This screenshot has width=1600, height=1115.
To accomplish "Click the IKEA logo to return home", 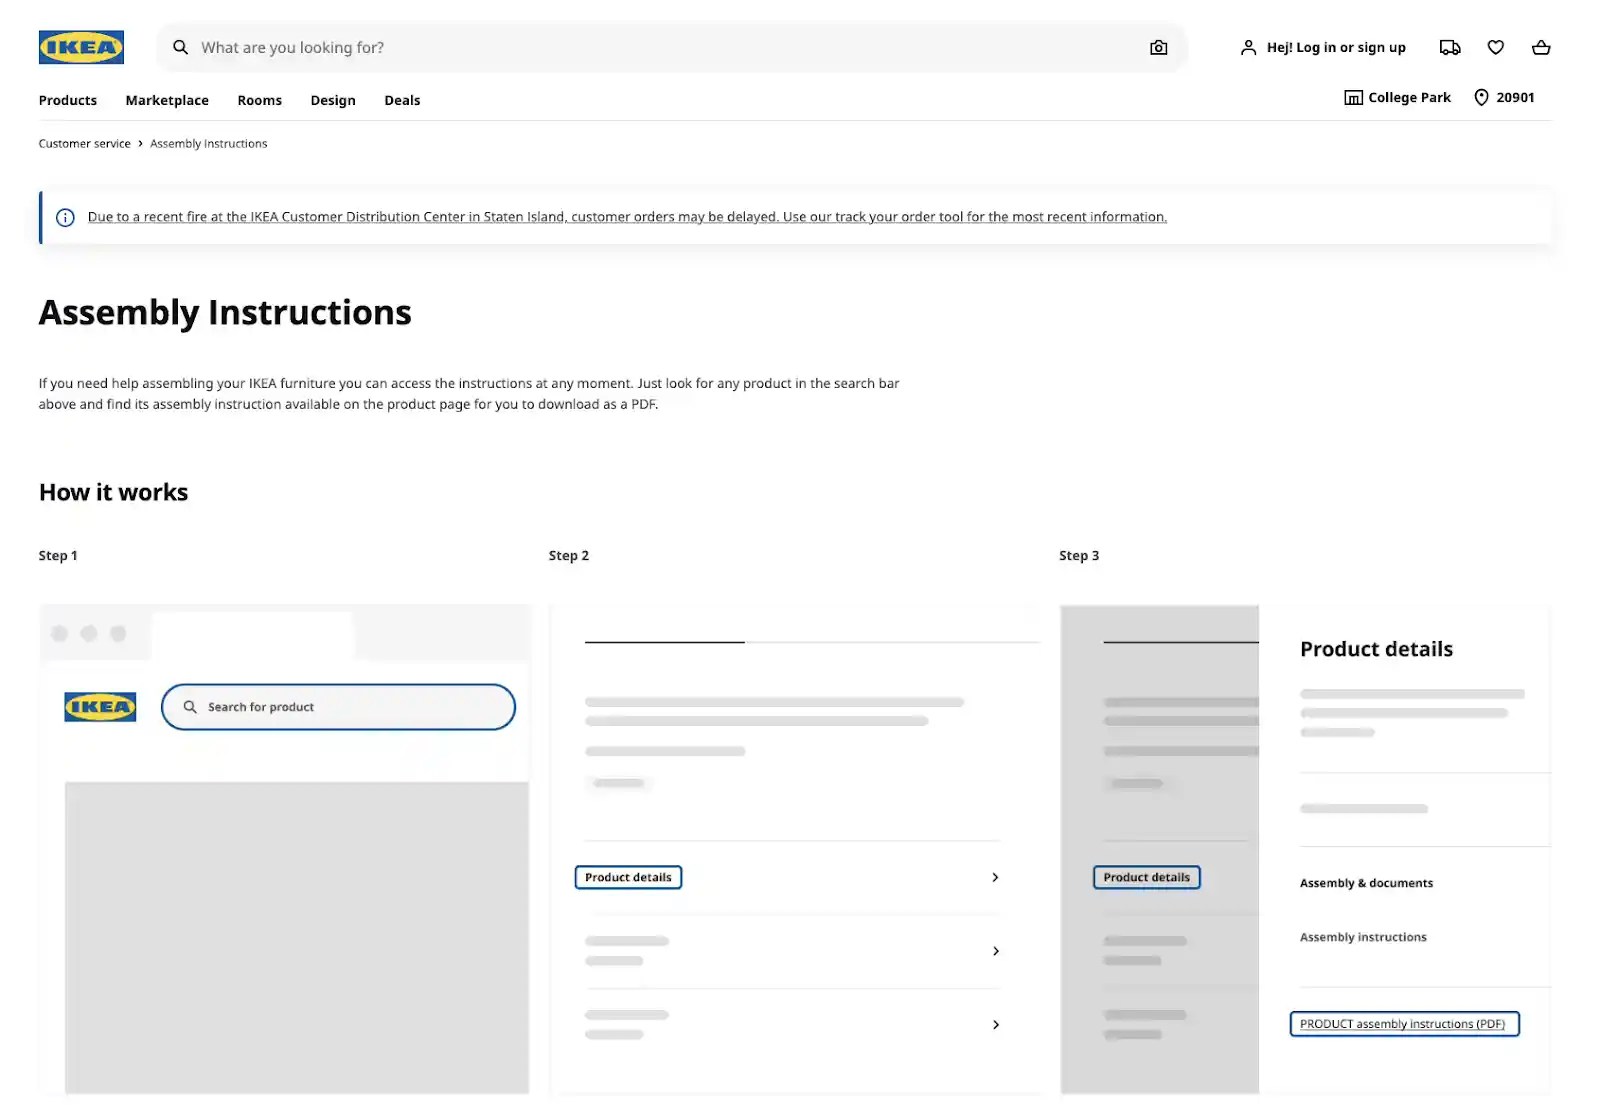I will tap(81, 46).
